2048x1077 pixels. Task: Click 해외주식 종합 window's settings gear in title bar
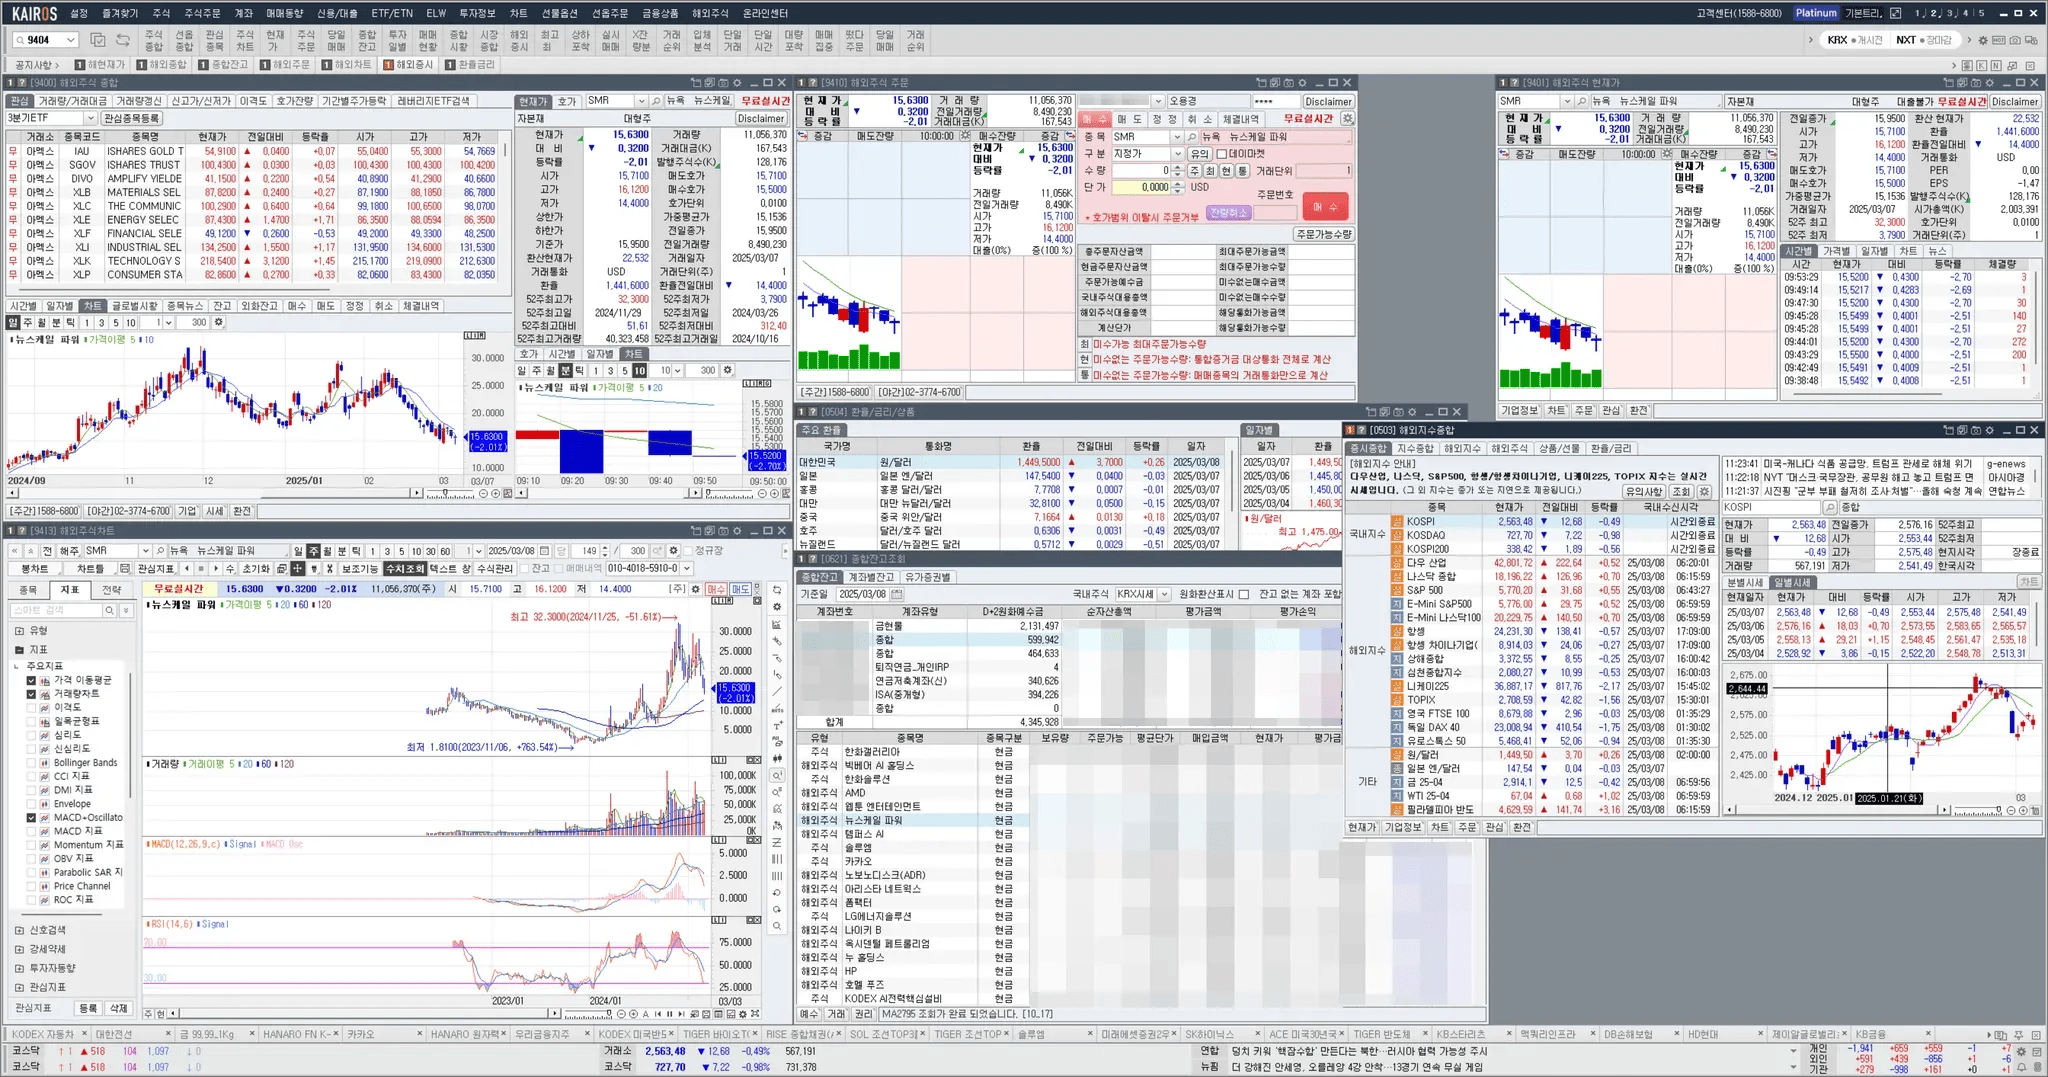tap(737, 82)
